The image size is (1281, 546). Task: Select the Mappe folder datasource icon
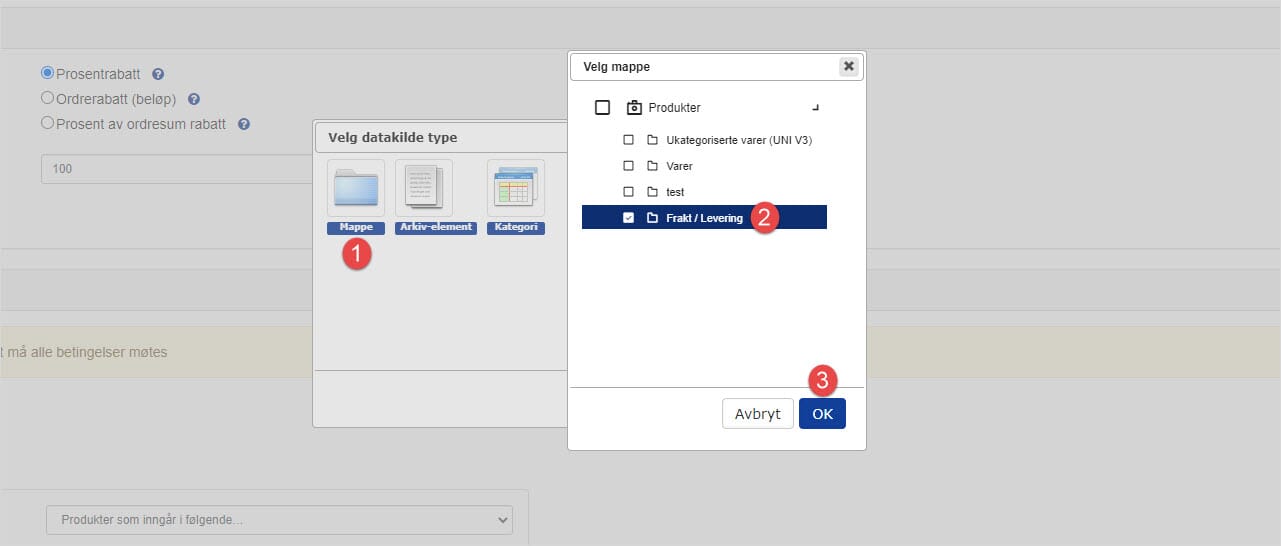(355, 189)
